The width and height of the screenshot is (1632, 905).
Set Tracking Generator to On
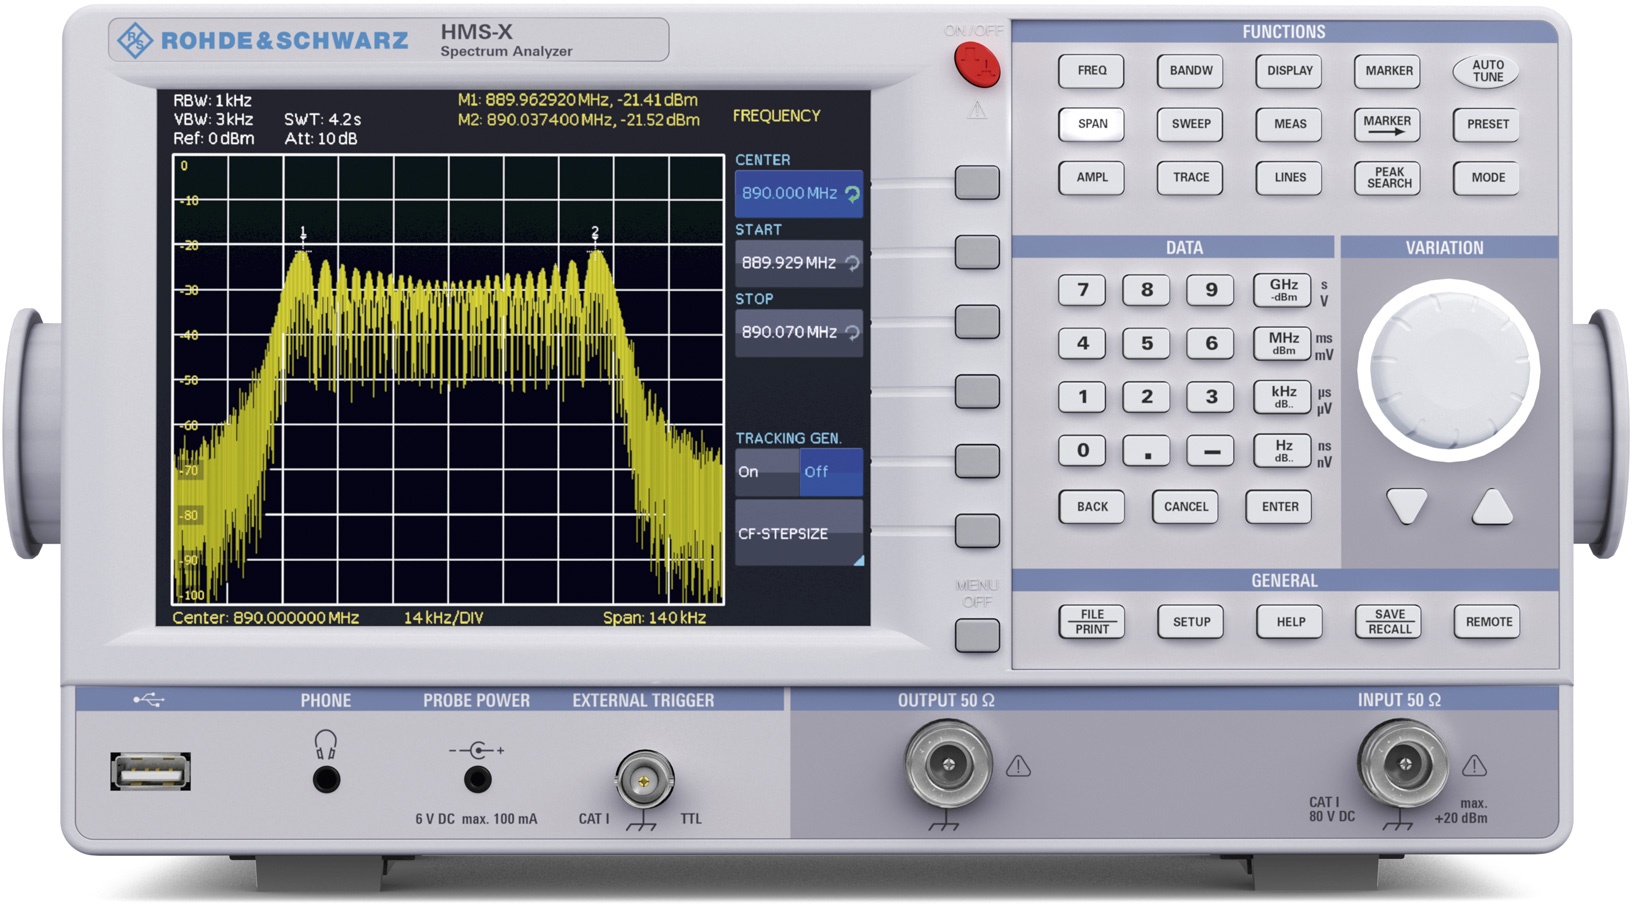click(x=767, y=471)
